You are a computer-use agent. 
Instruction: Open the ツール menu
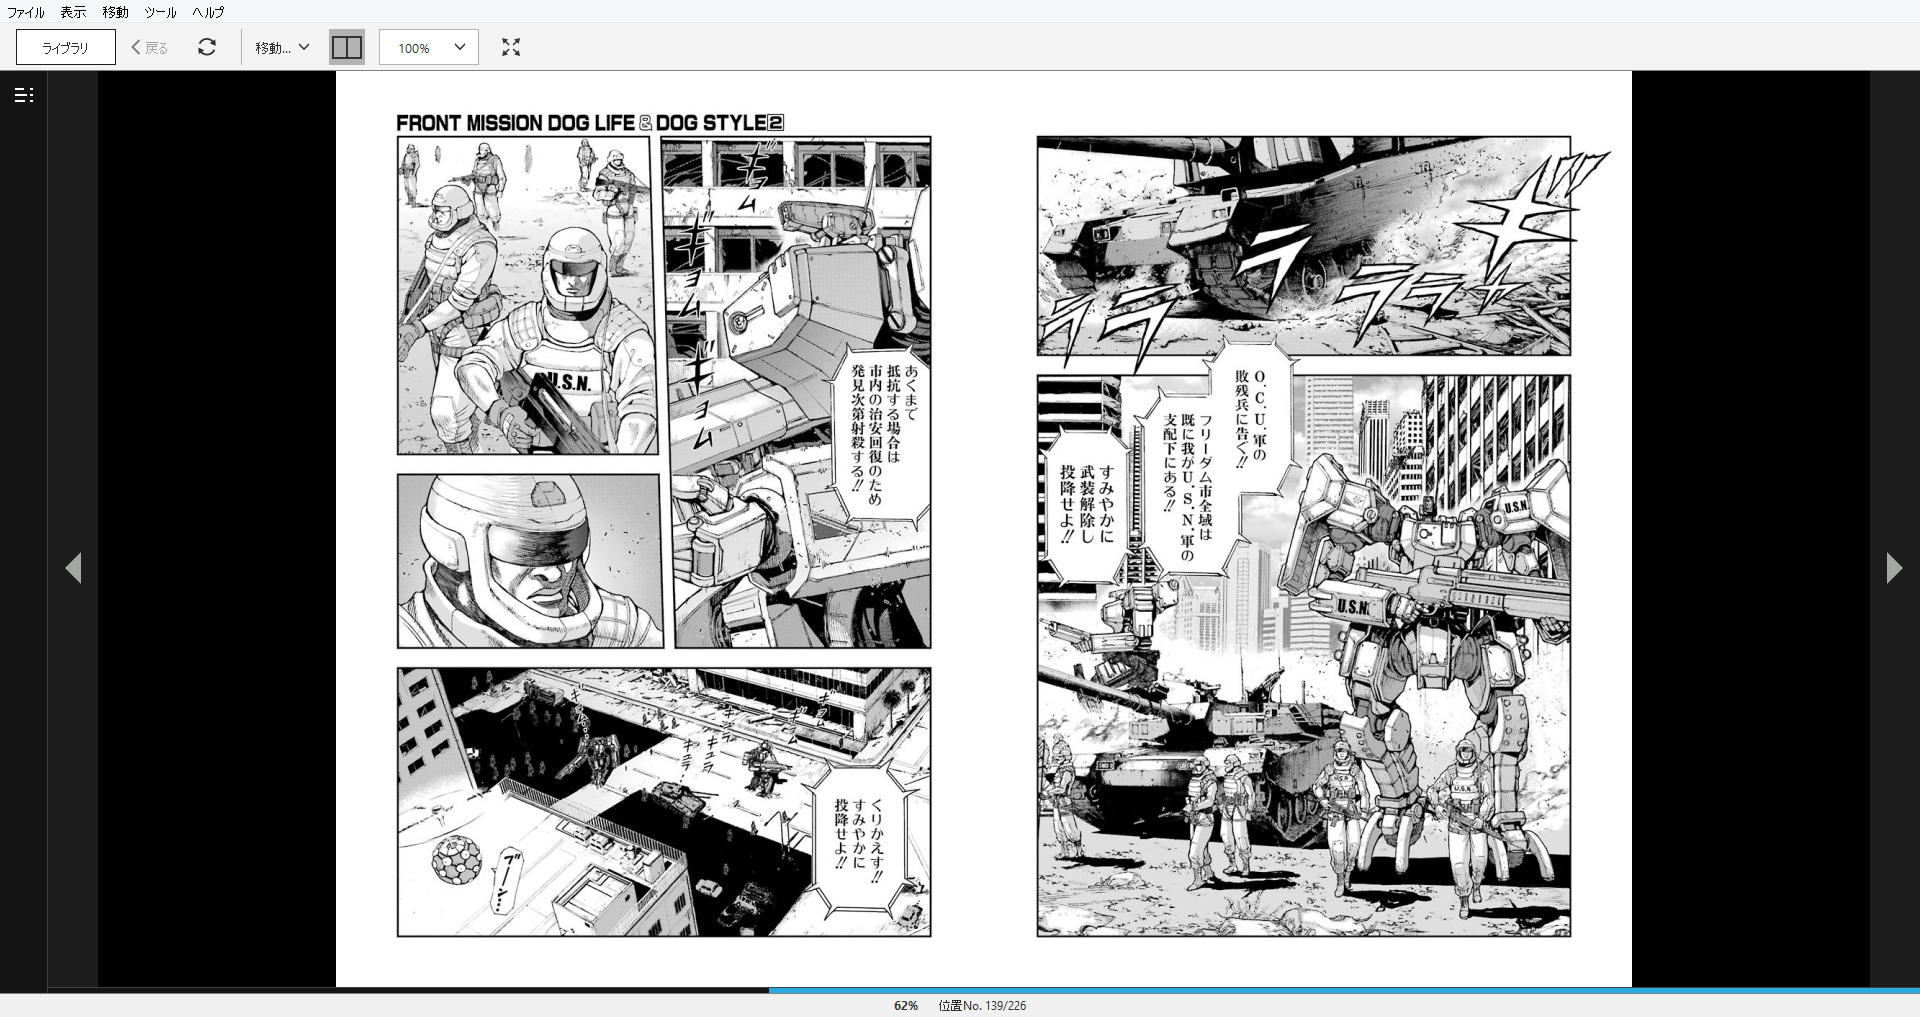pos(160,12)
